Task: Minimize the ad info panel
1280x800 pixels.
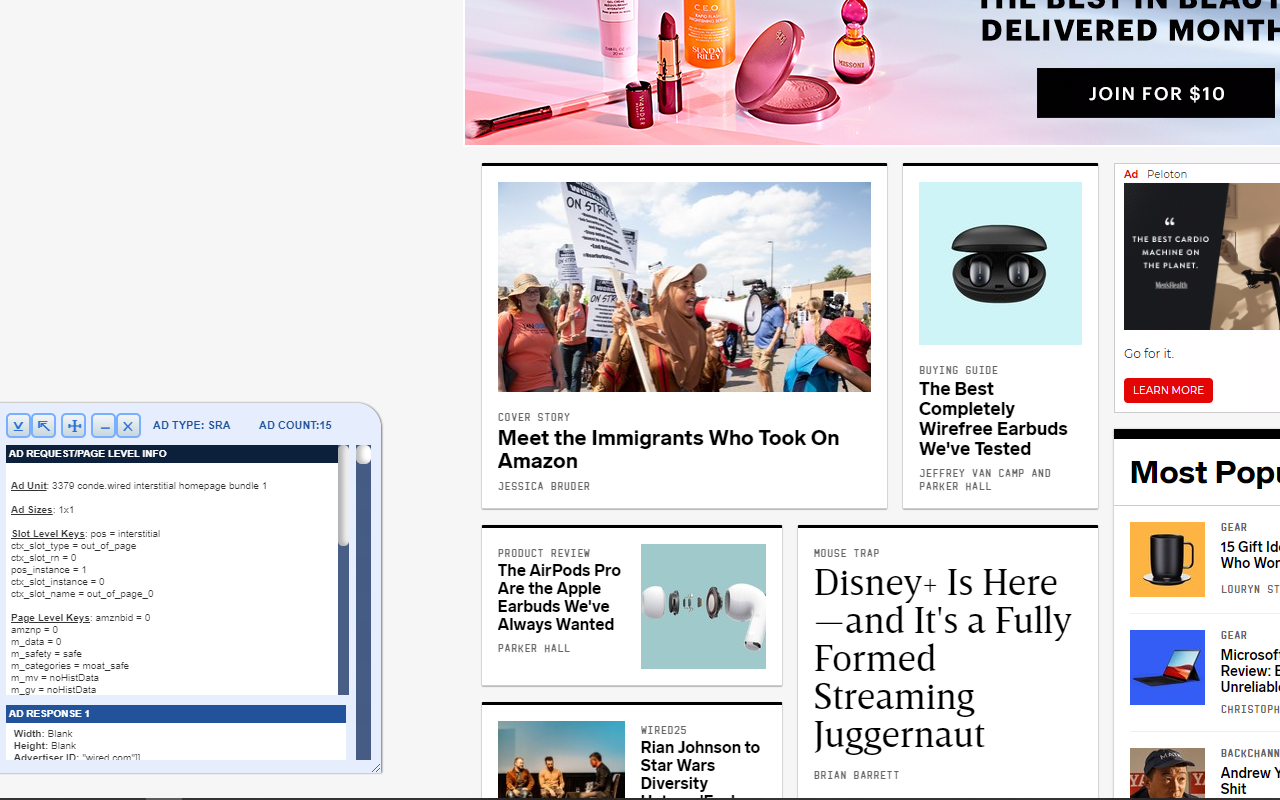Action: point(103,426)
